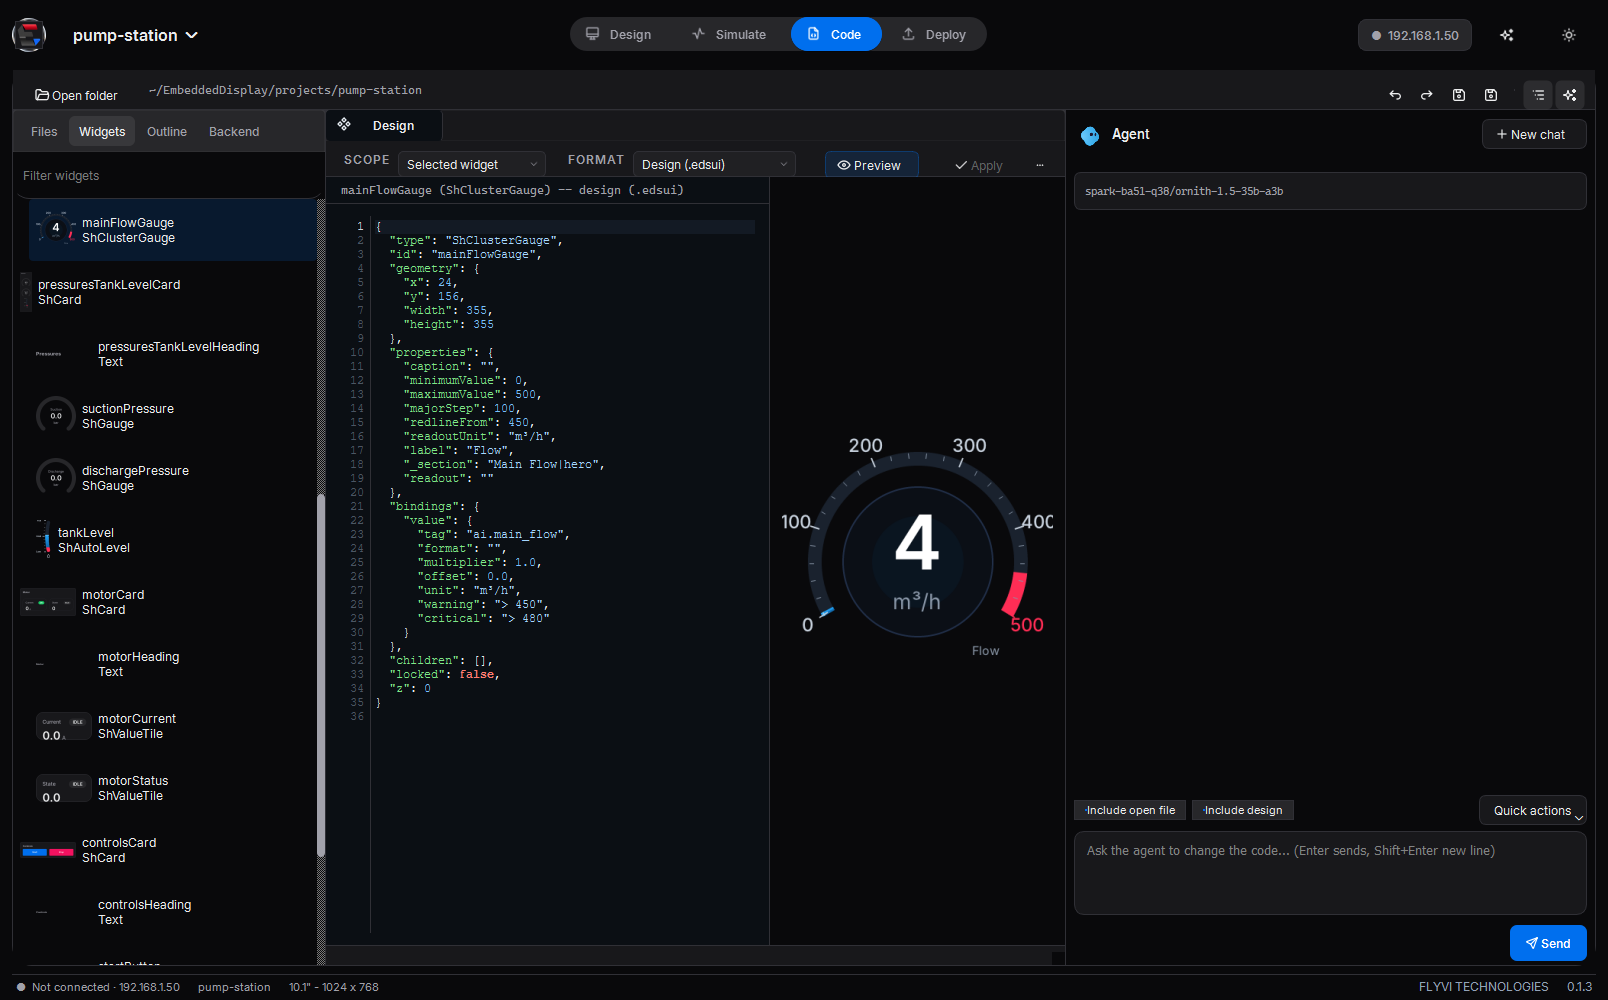Open the Scope 'Selected widget' dropdown
This screenshot has width=1608, height=1000.
pyautogui.click(x=472, y=164)
